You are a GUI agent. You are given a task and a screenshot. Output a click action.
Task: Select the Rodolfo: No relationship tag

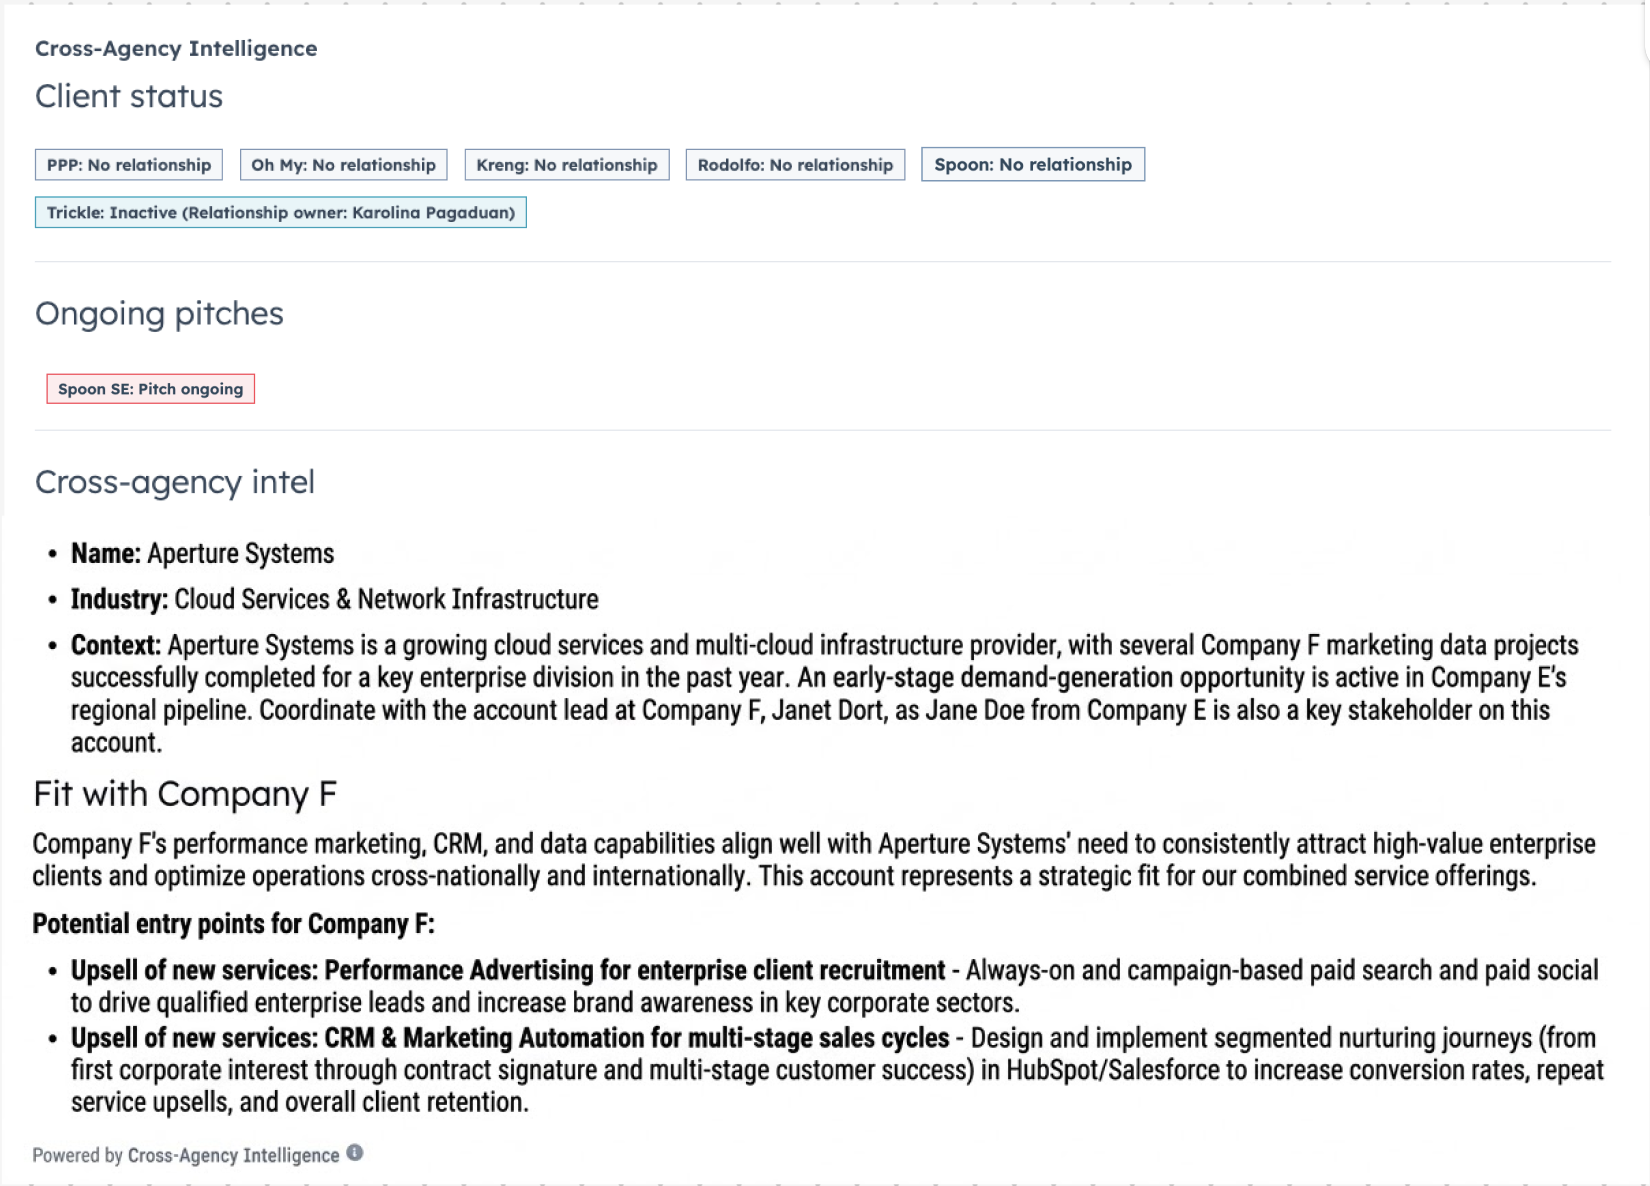(x=795, y=165)
